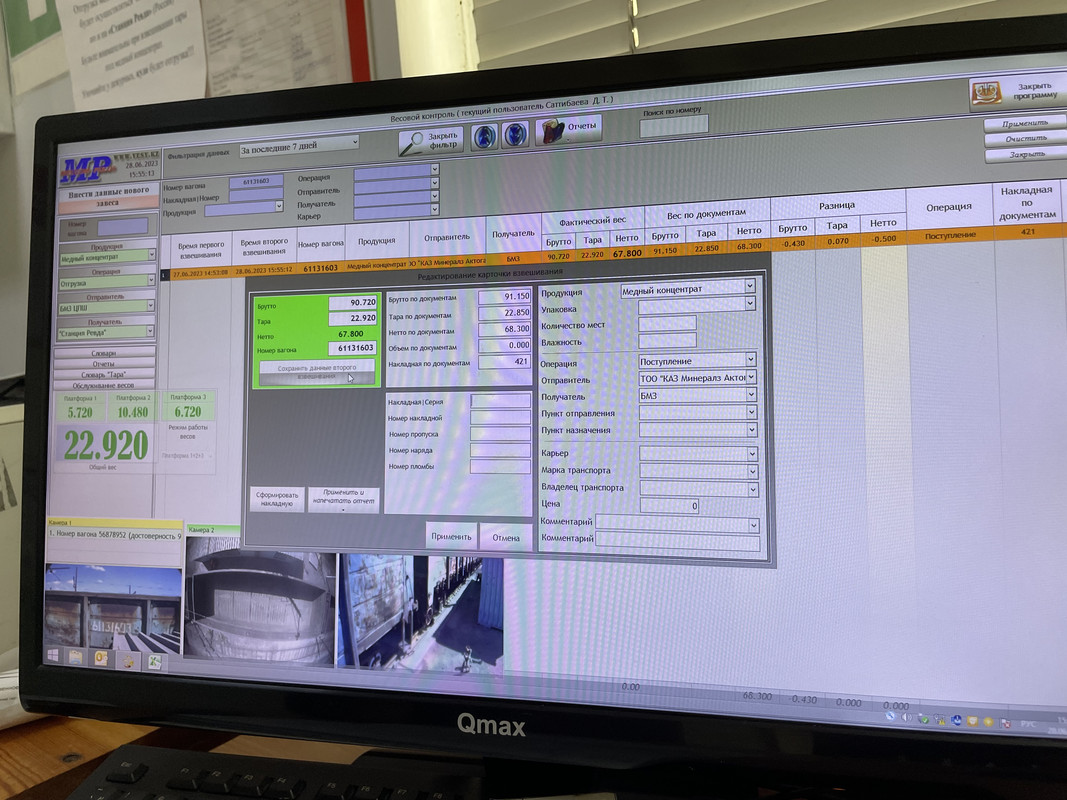The image size is (1067, 800).
Task: Click the Цена field in the dialog
Action: [670, 505]
